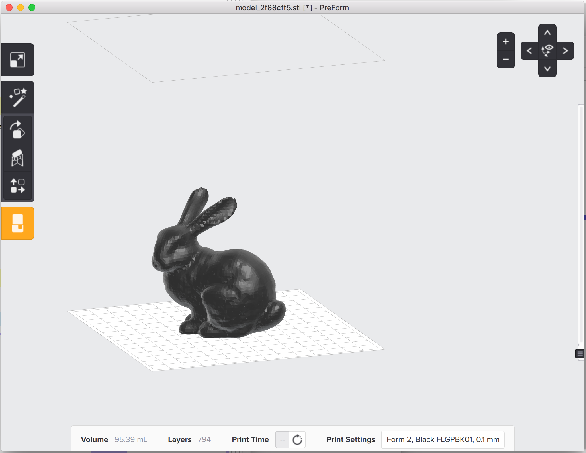Click the Layers count value
The width and height of the screenshot is (586, 453).
[x=204, y=440]
